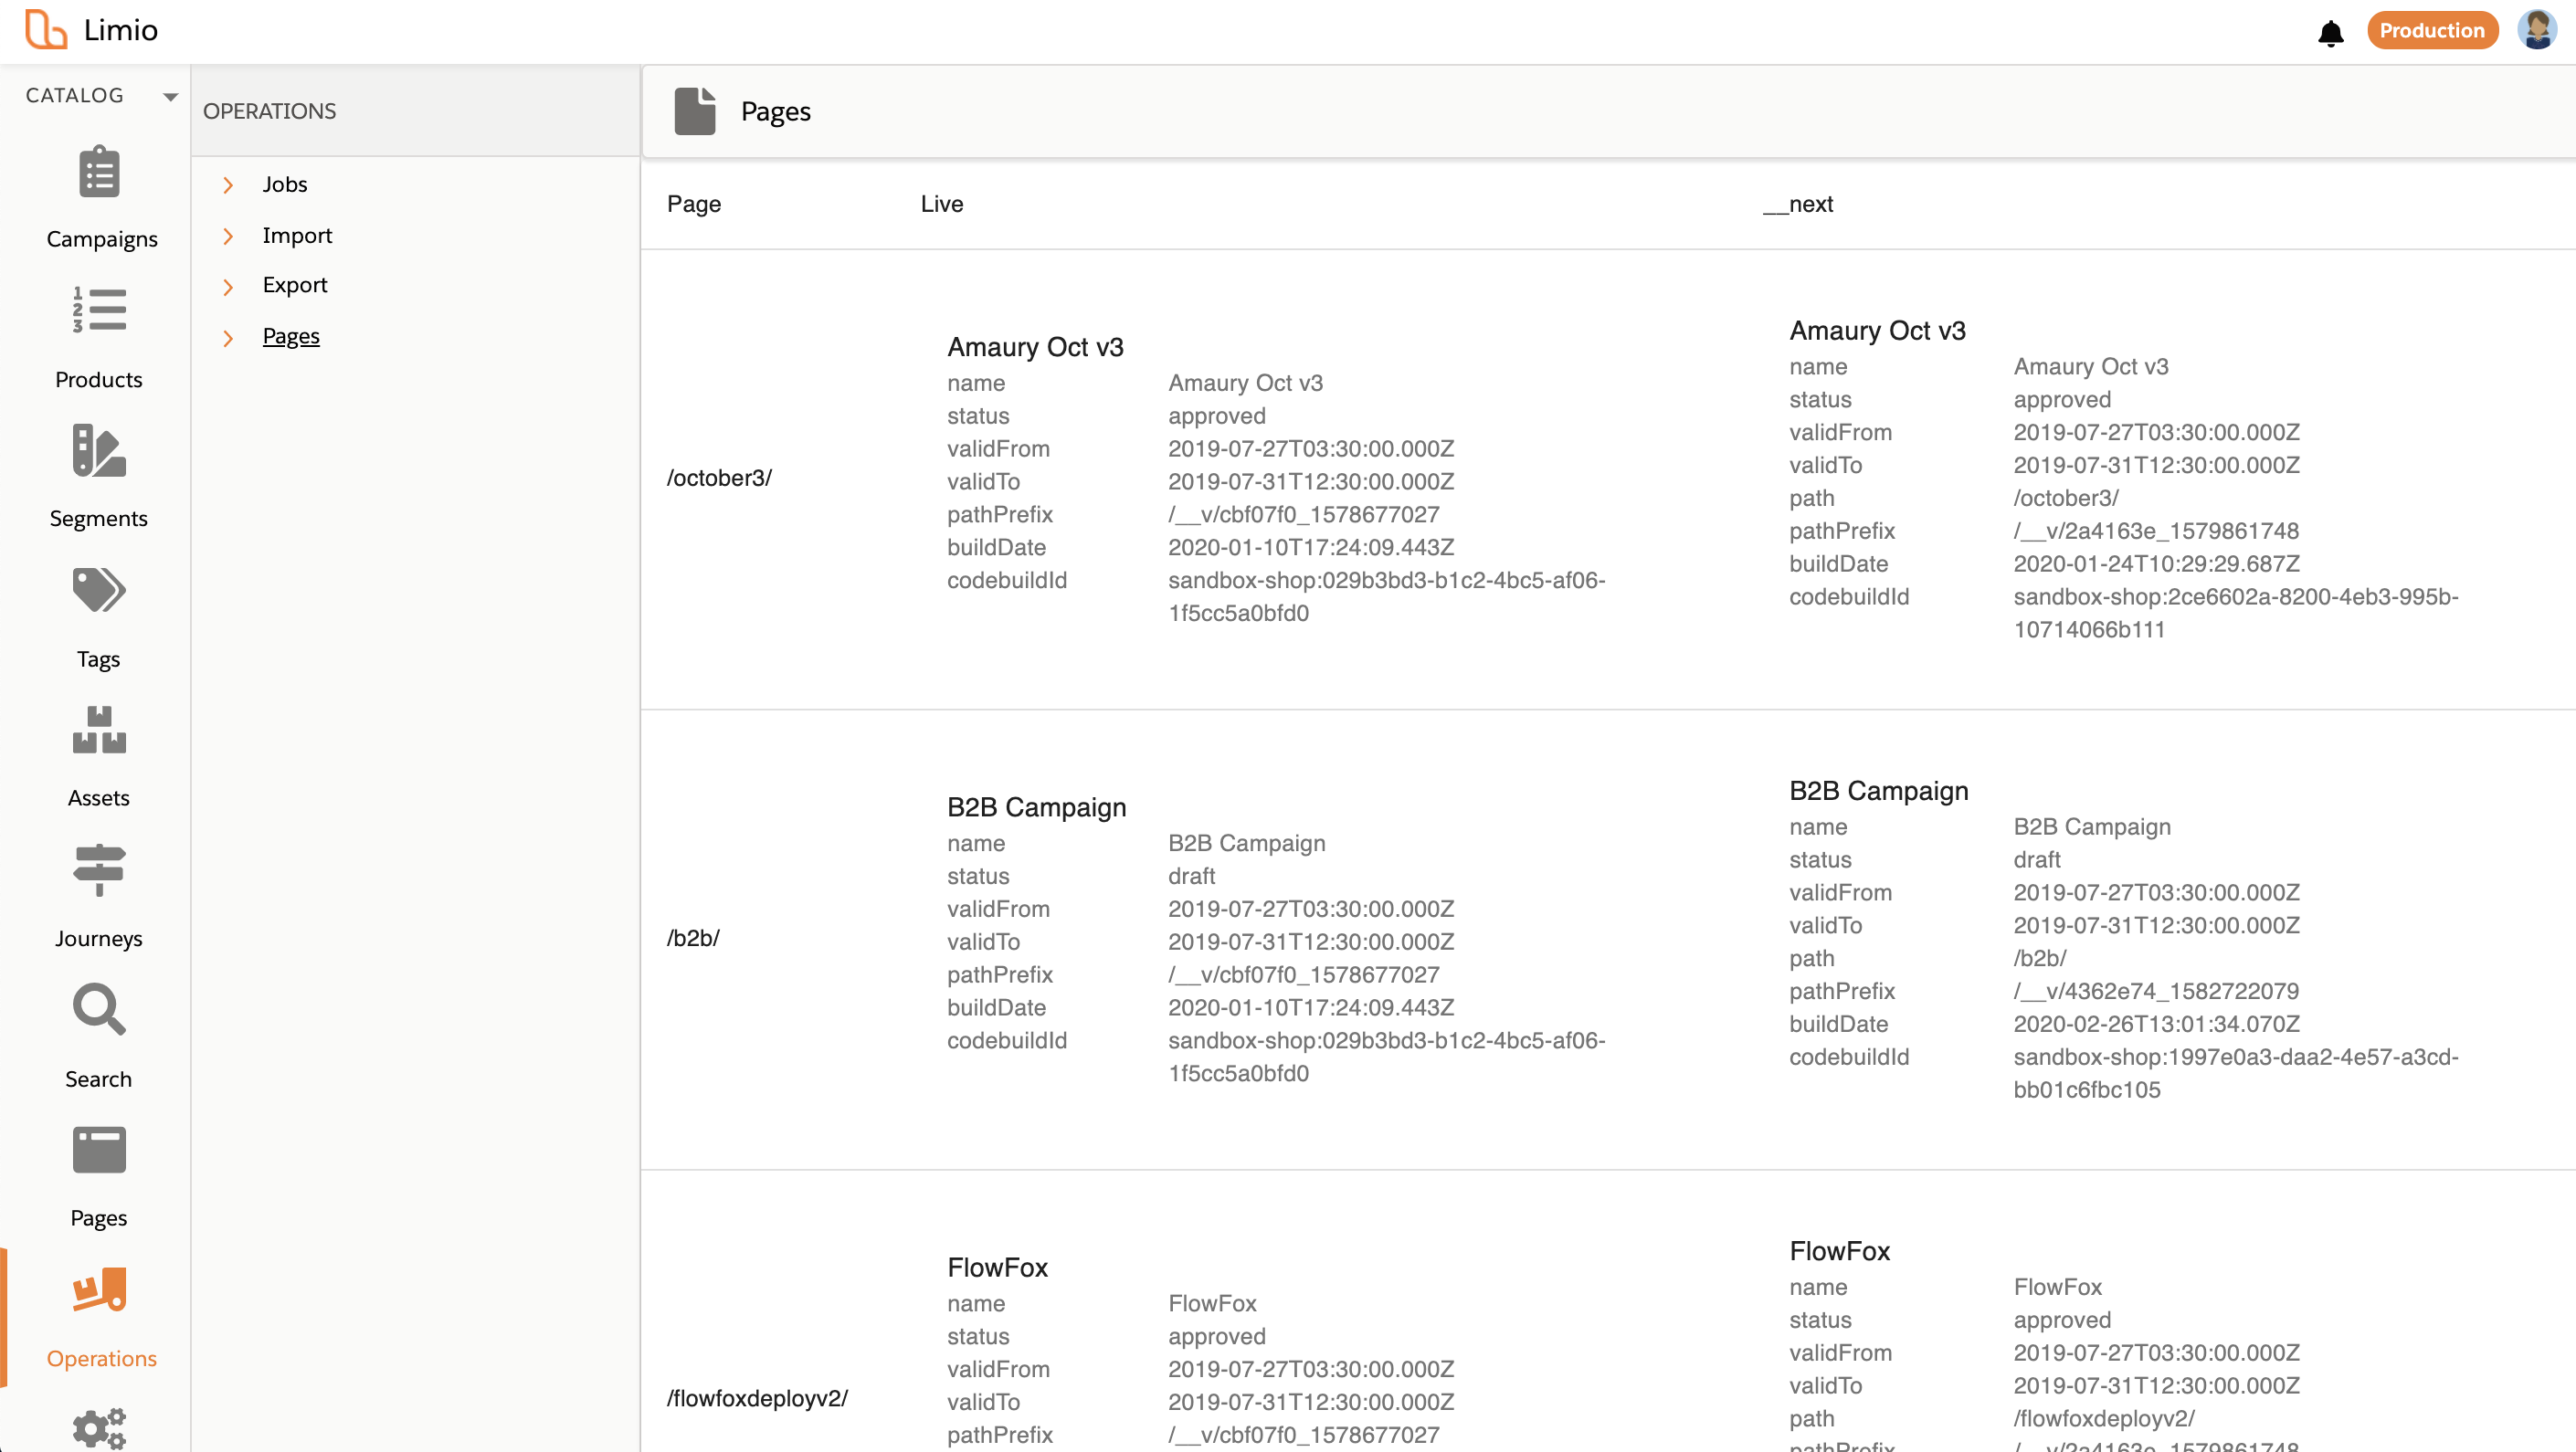Select Jobs in Operations list

click(285, 184)
